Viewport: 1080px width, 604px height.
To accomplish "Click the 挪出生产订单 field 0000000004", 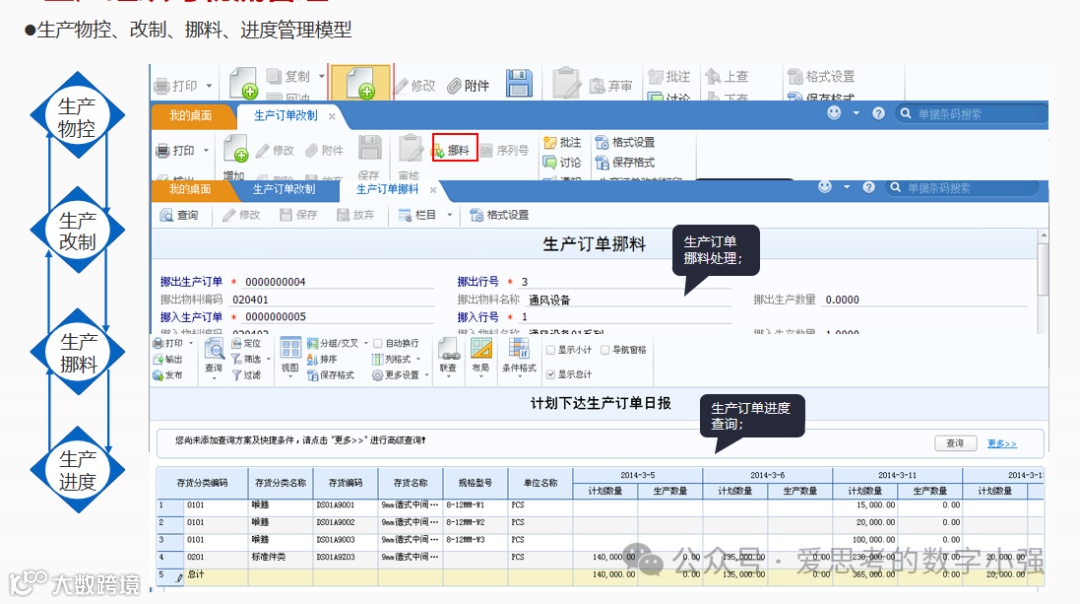I will (339, 282).
